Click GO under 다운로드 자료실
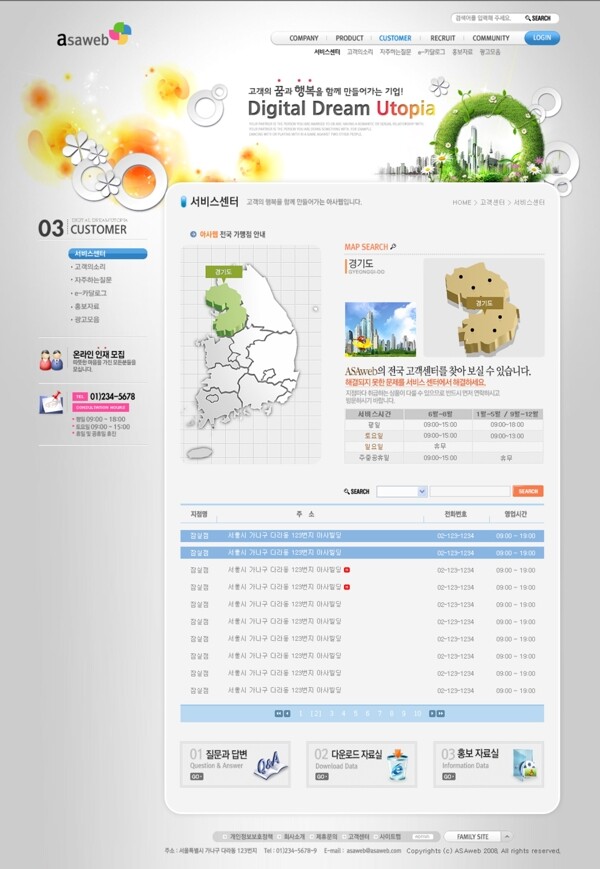The height and width of the screenshot is (869, 600). click(322, 776)
